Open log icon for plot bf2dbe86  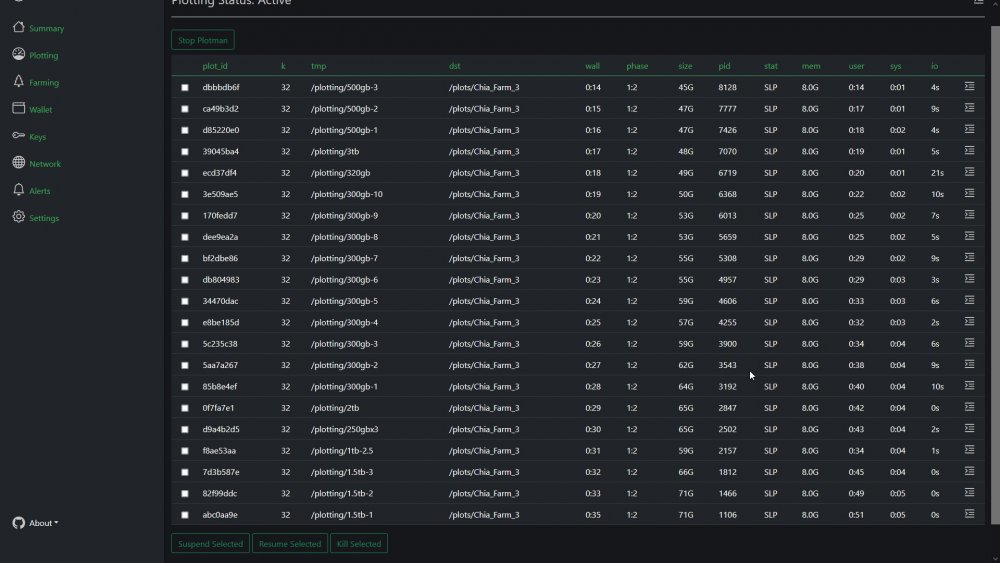(x=969, y=257)
